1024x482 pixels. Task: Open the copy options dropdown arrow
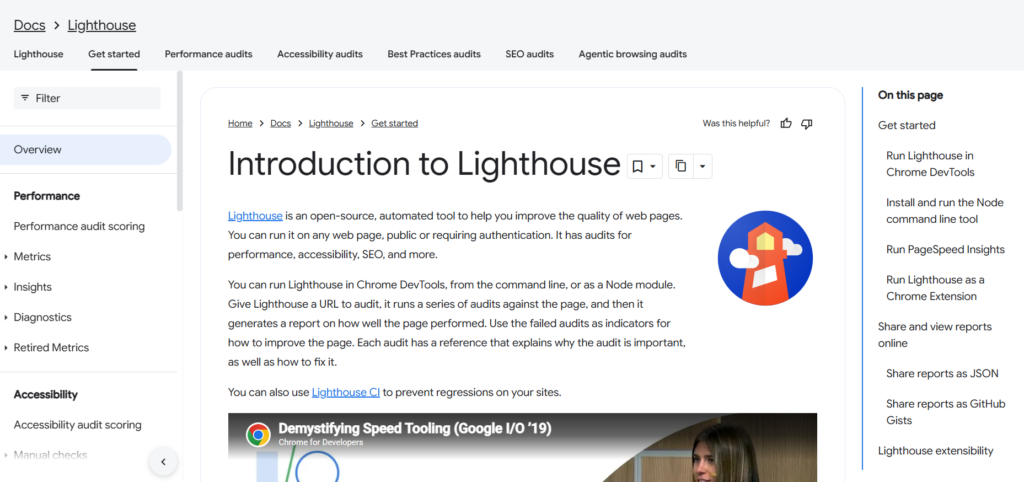(x=702, y=167)
